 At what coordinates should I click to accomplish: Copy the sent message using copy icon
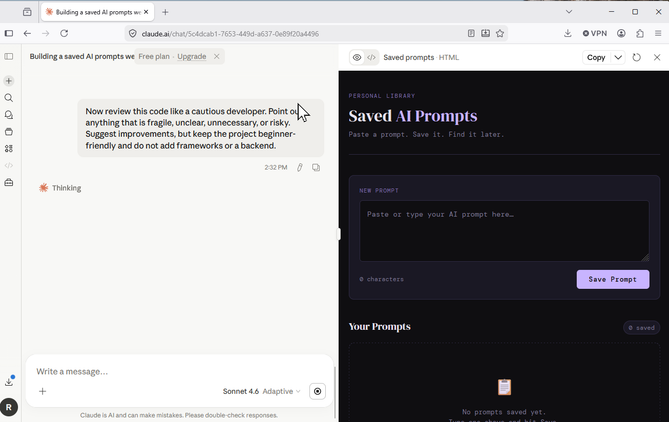click(x=316, y=167)
